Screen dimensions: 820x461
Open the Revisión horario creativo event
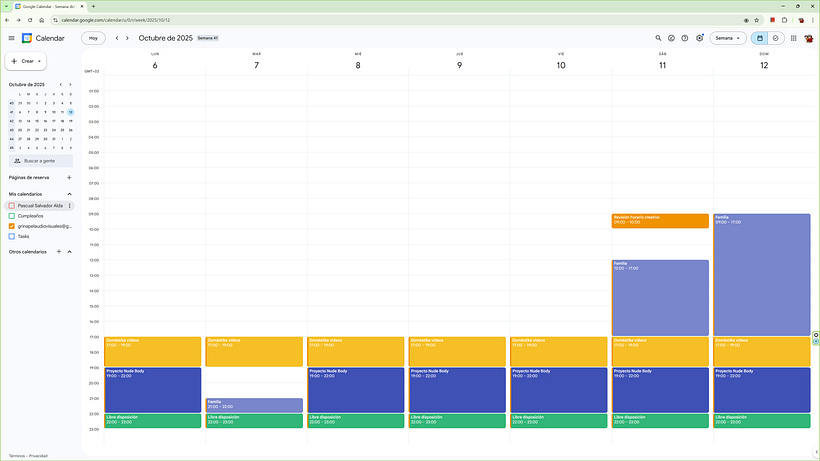pos(660,221)
